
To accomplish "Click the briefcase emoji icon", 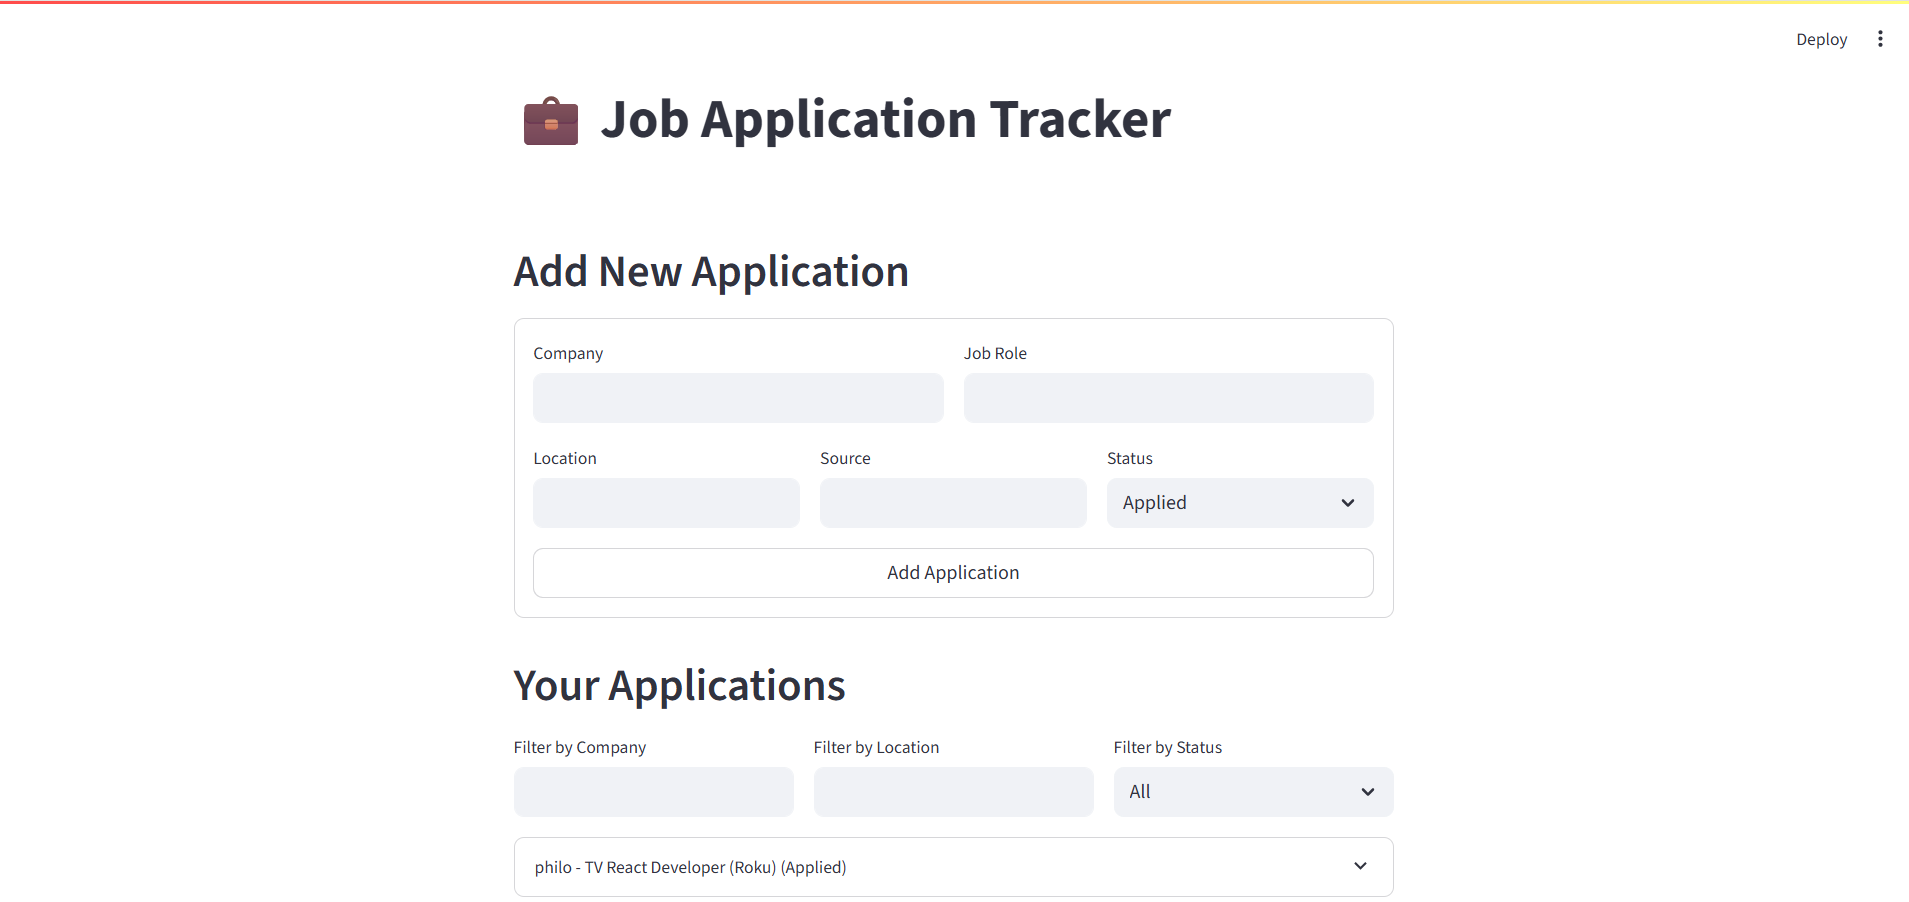I will pyautogui.click(x=551, y=121).
